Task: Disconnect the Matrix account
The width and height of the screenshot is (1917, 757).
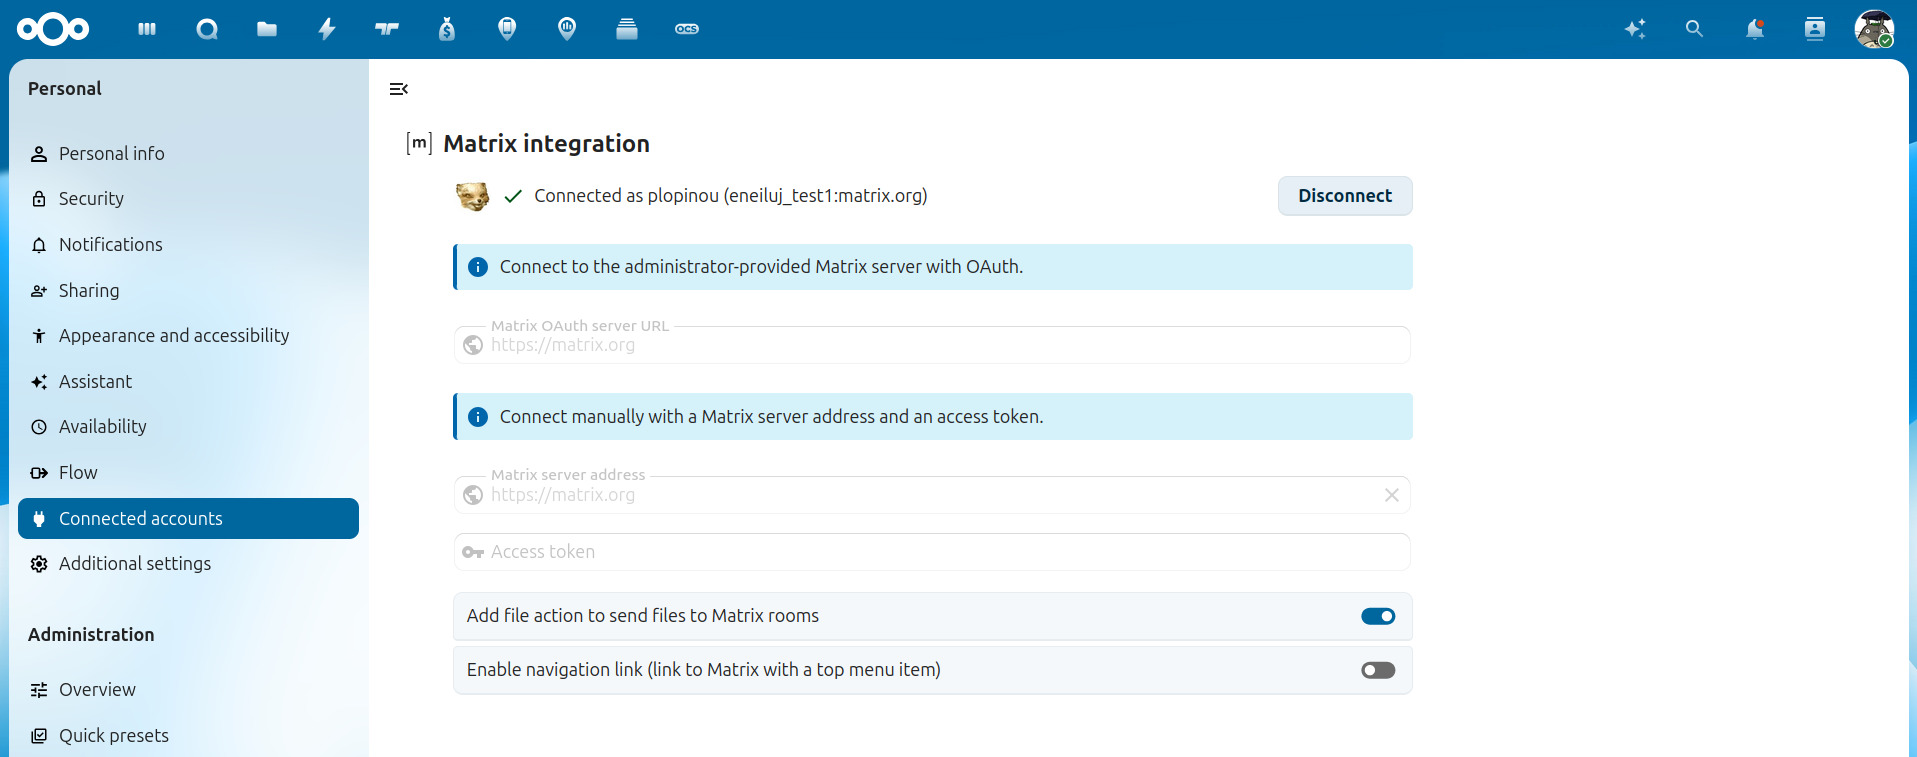Action: (x=1345, y=196)
